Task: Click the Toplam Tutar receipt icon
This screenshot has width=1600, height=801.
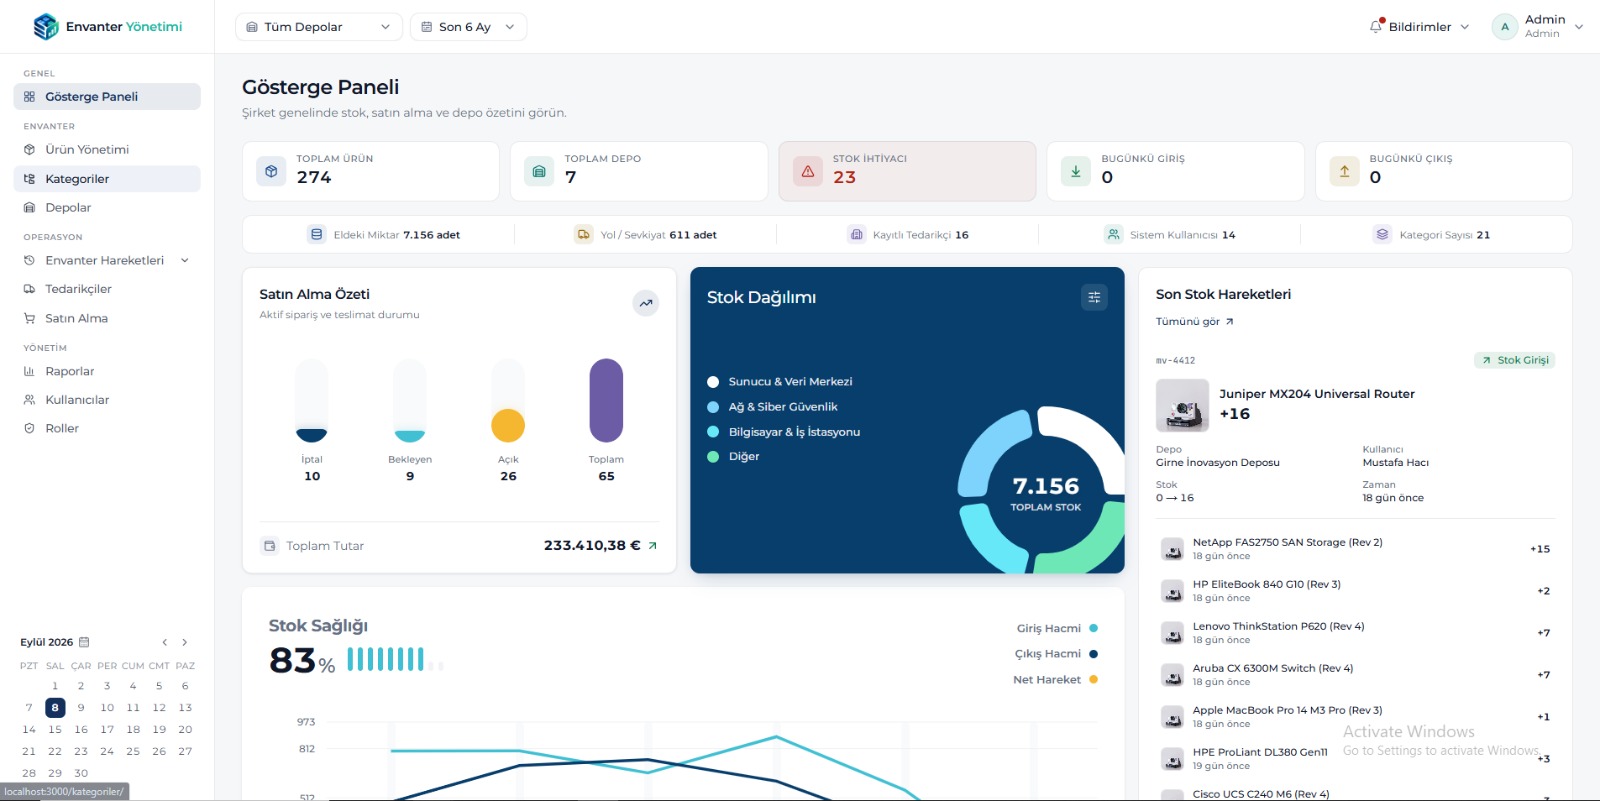Action: coord(269,546)
